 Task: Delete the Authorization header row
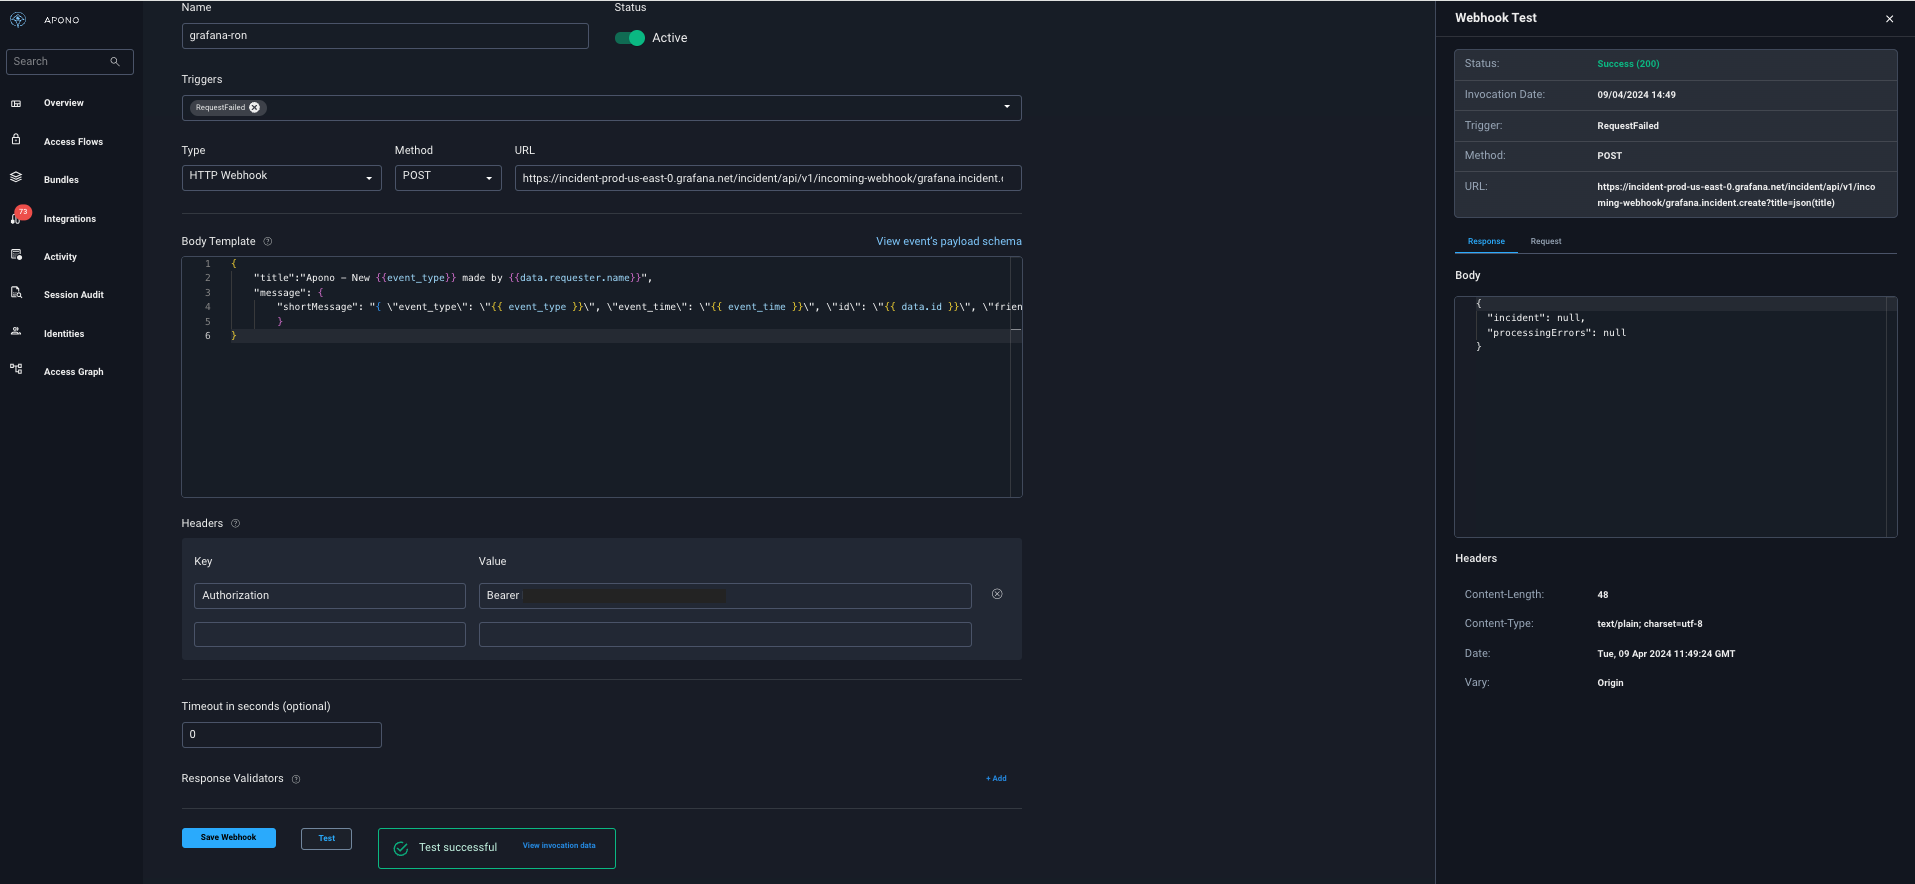point(997,594)
